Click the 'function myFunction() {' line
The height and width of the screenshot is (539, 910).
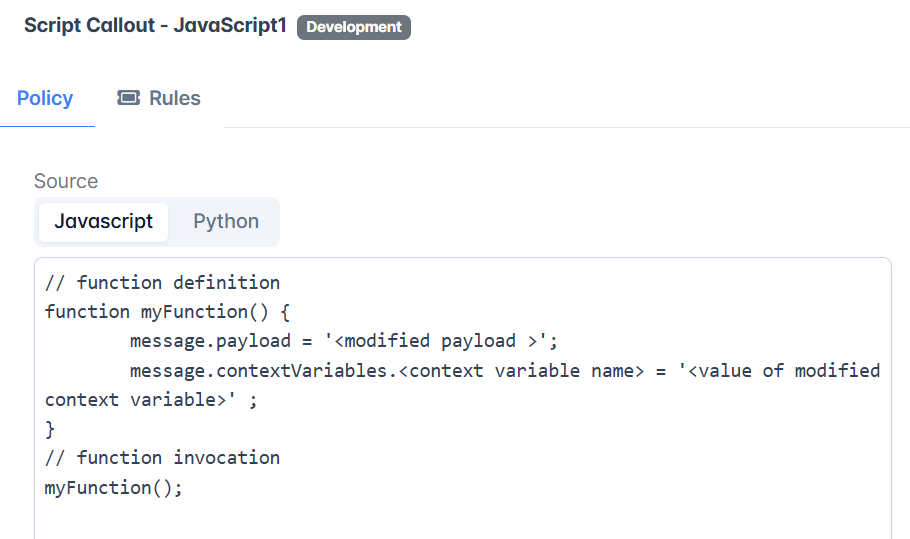pos(167,312)
